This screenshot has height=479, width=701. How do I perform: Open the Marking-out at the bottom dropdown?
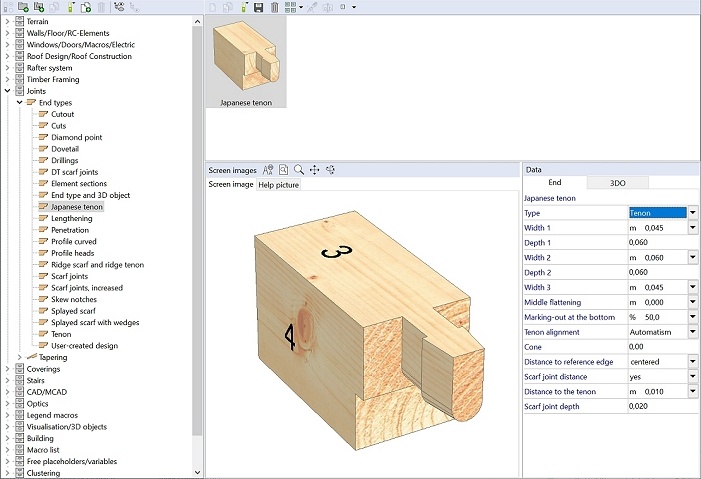[693, 317]
